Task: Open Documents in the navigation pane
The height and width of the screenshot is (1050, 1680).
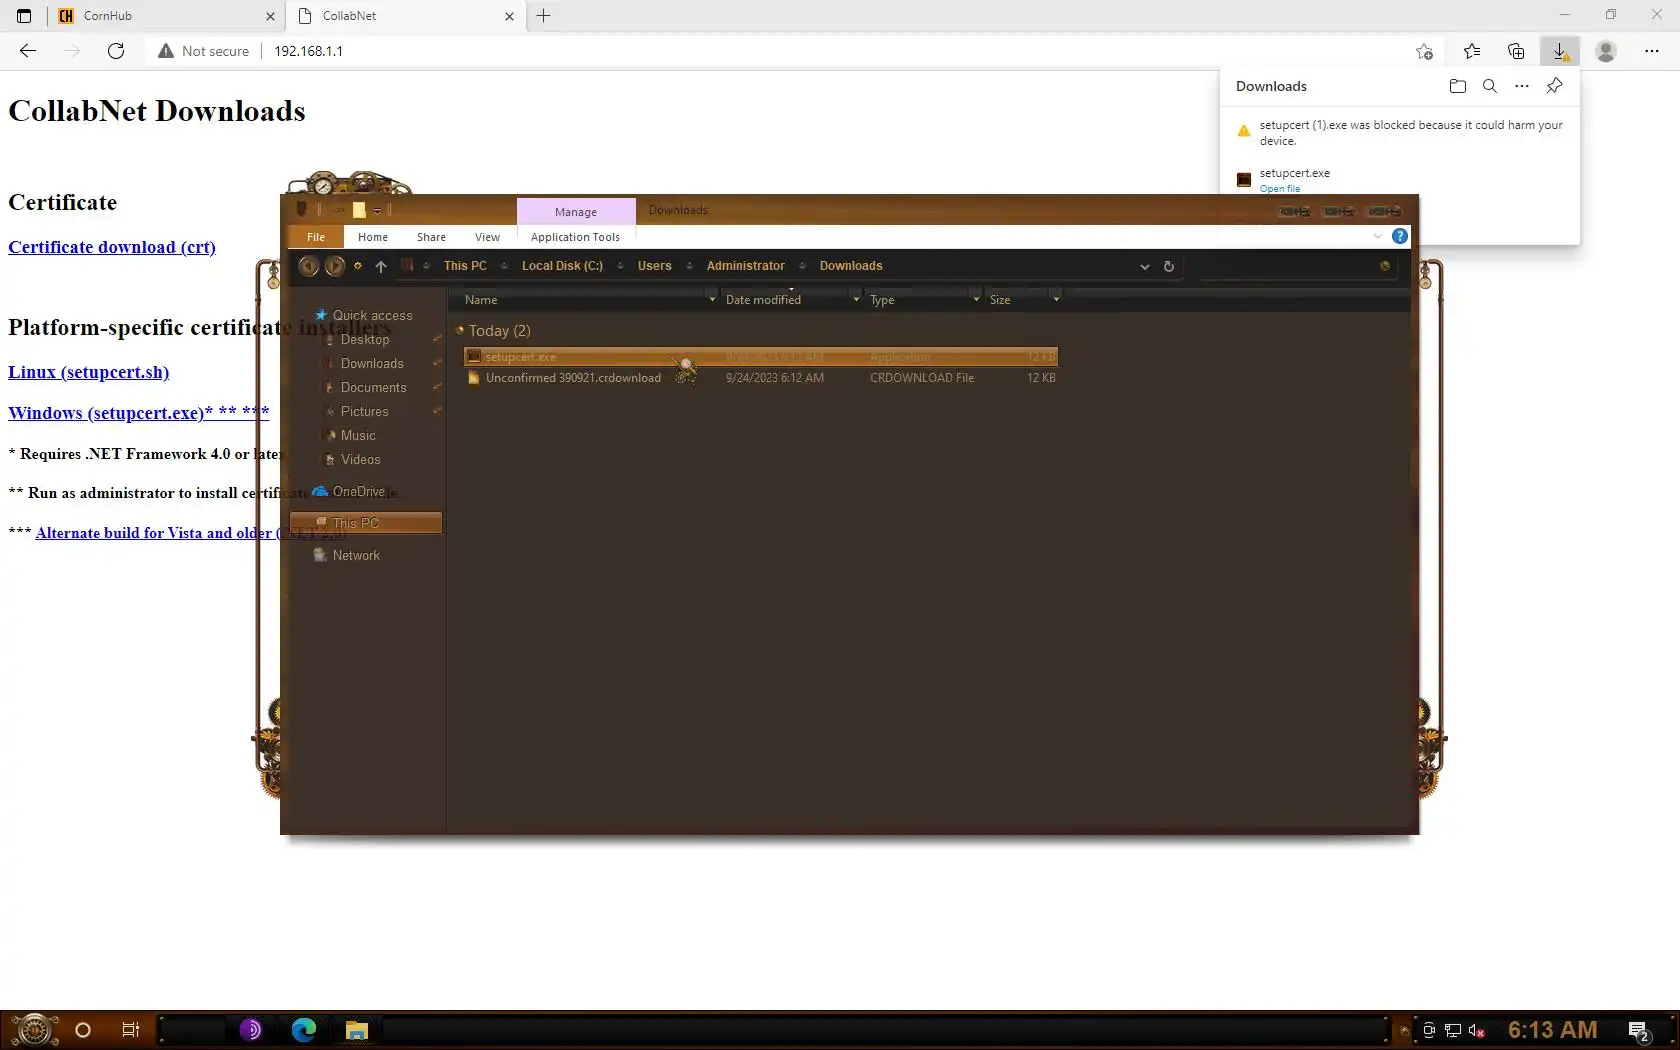Action: (374, 388)
